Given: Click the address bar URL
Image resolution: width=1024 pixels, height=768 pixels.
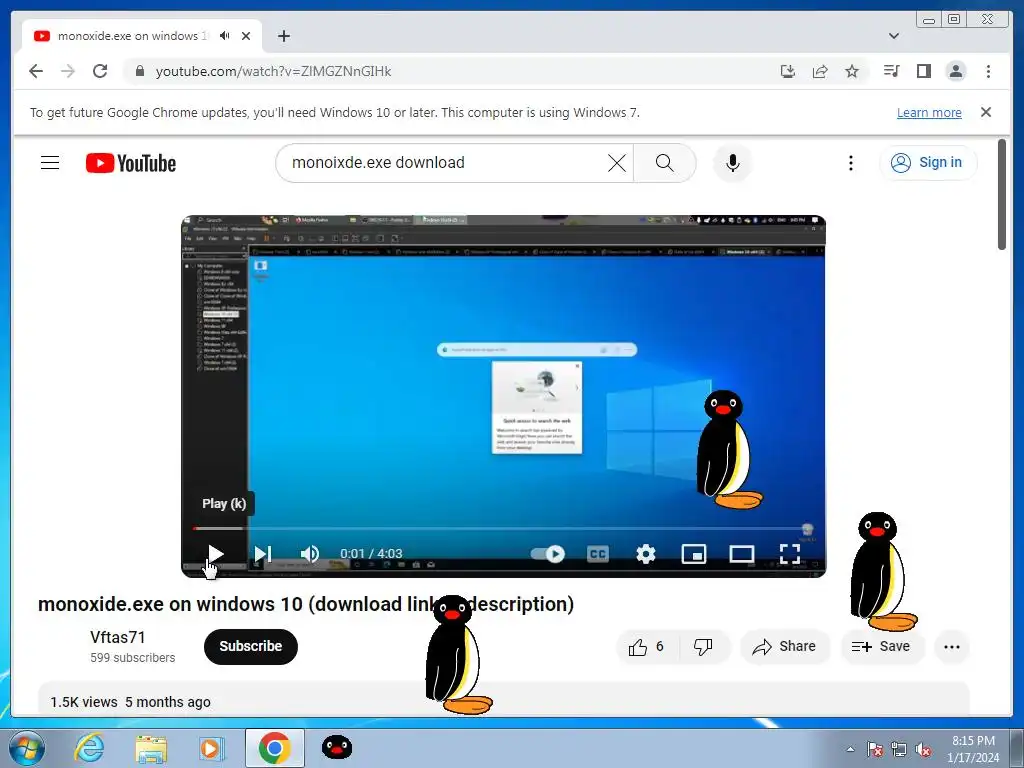Looking at the screenshot, I should coord(273,71).
